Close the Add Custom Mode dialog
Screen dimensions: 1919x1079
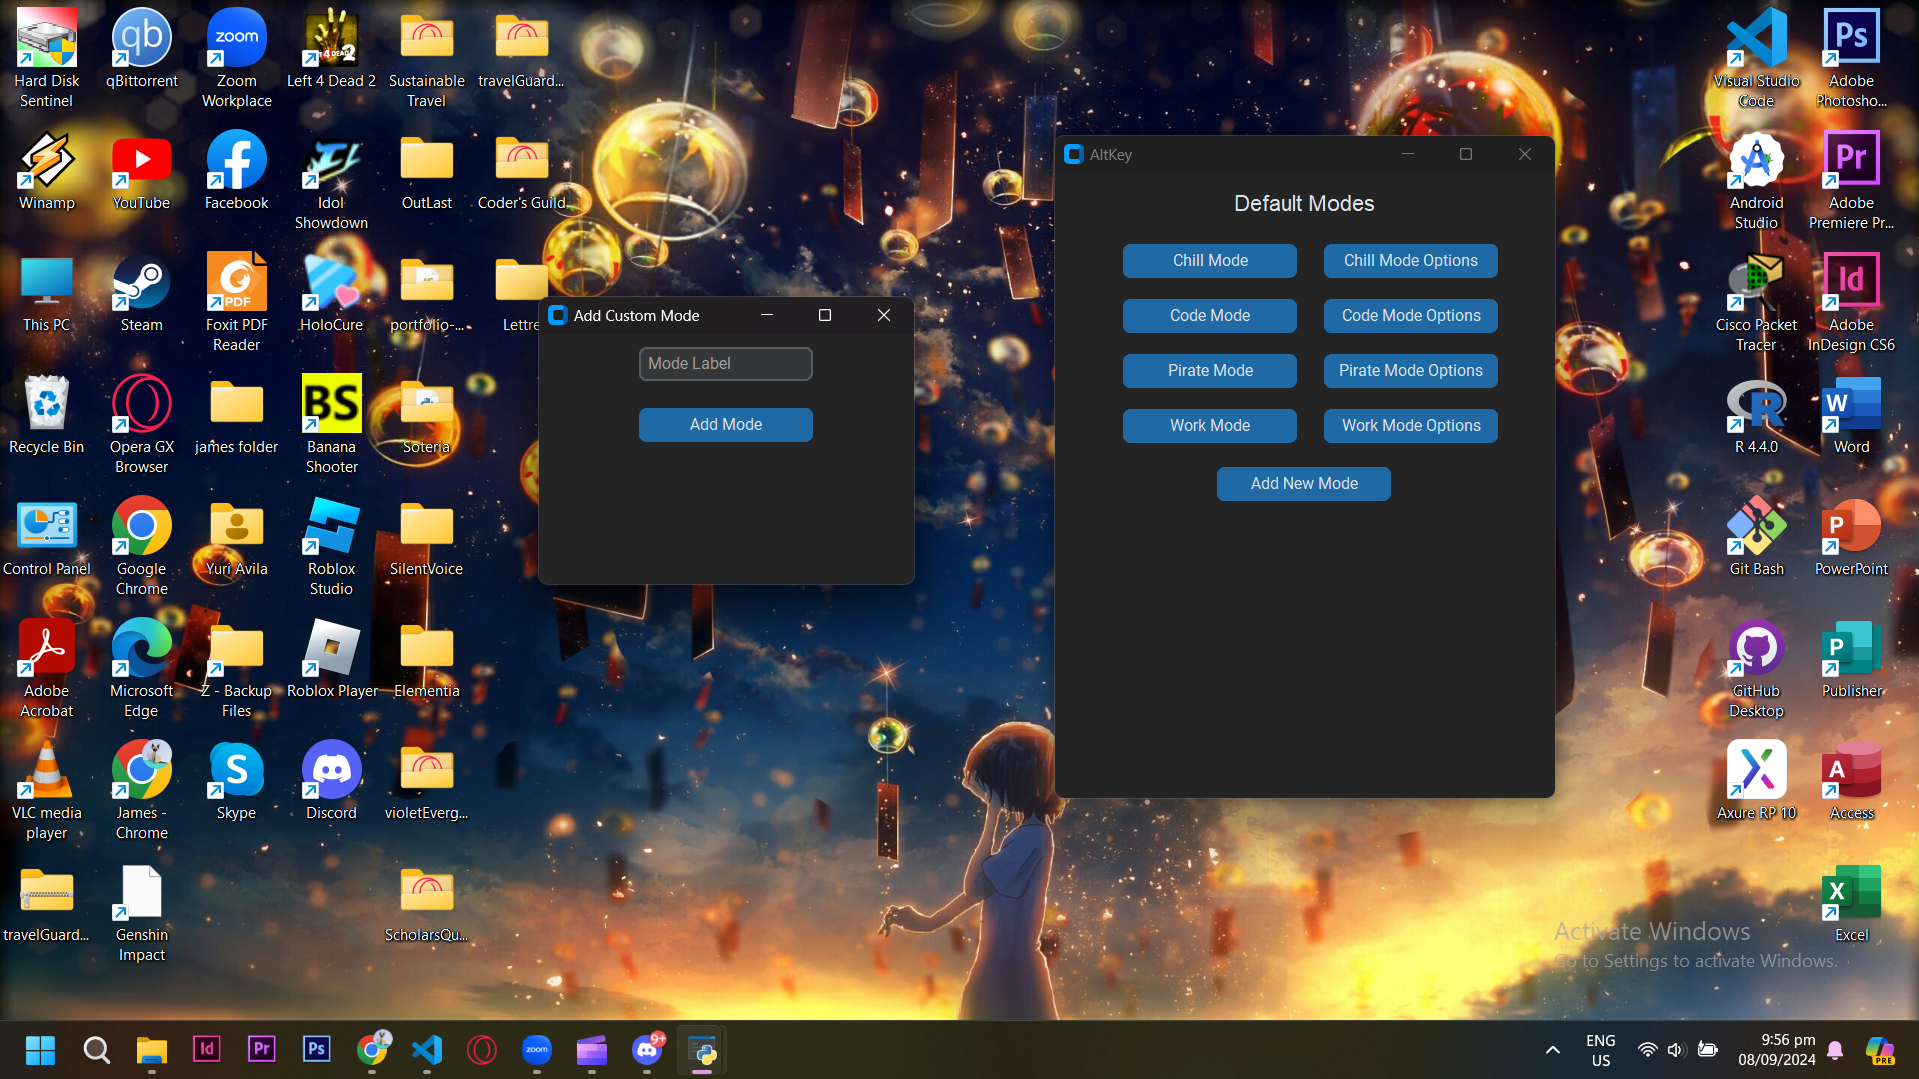click(x=884, y=315)
